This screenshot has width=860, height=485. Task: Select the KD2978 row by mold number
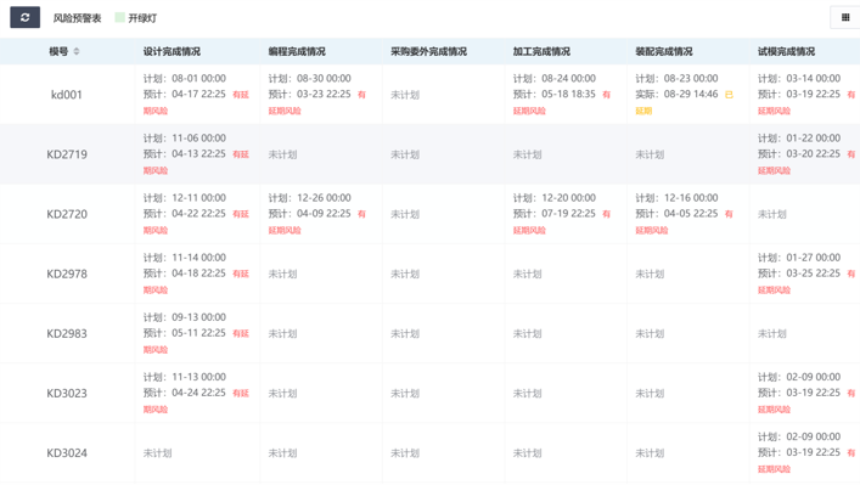pyautogui.click(x=67, y=274)
